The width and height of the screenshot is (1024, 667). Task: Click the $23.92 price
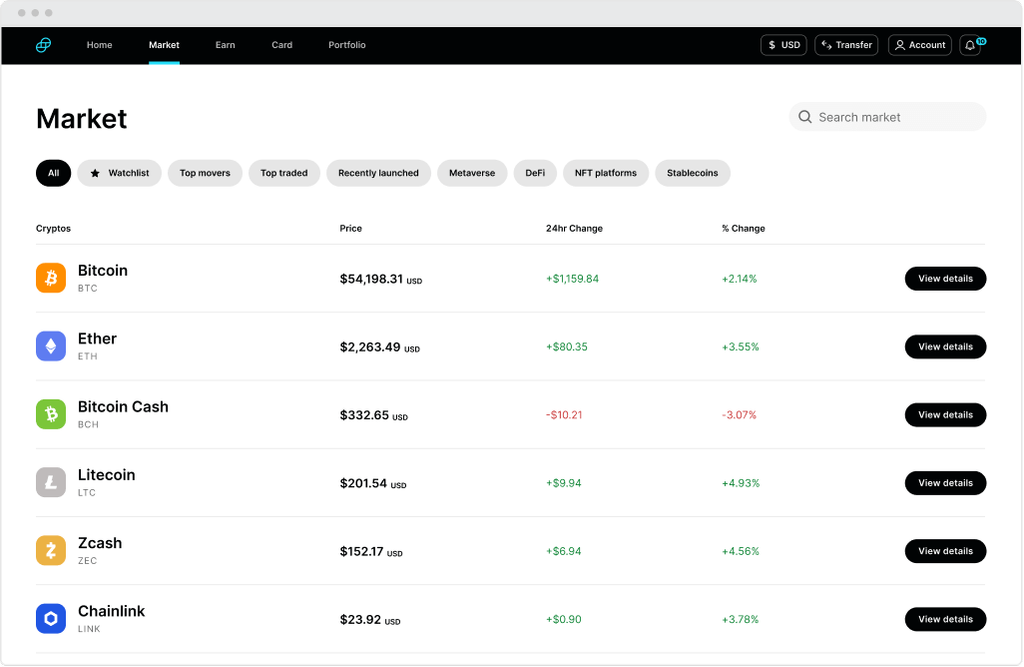[360, 619]
